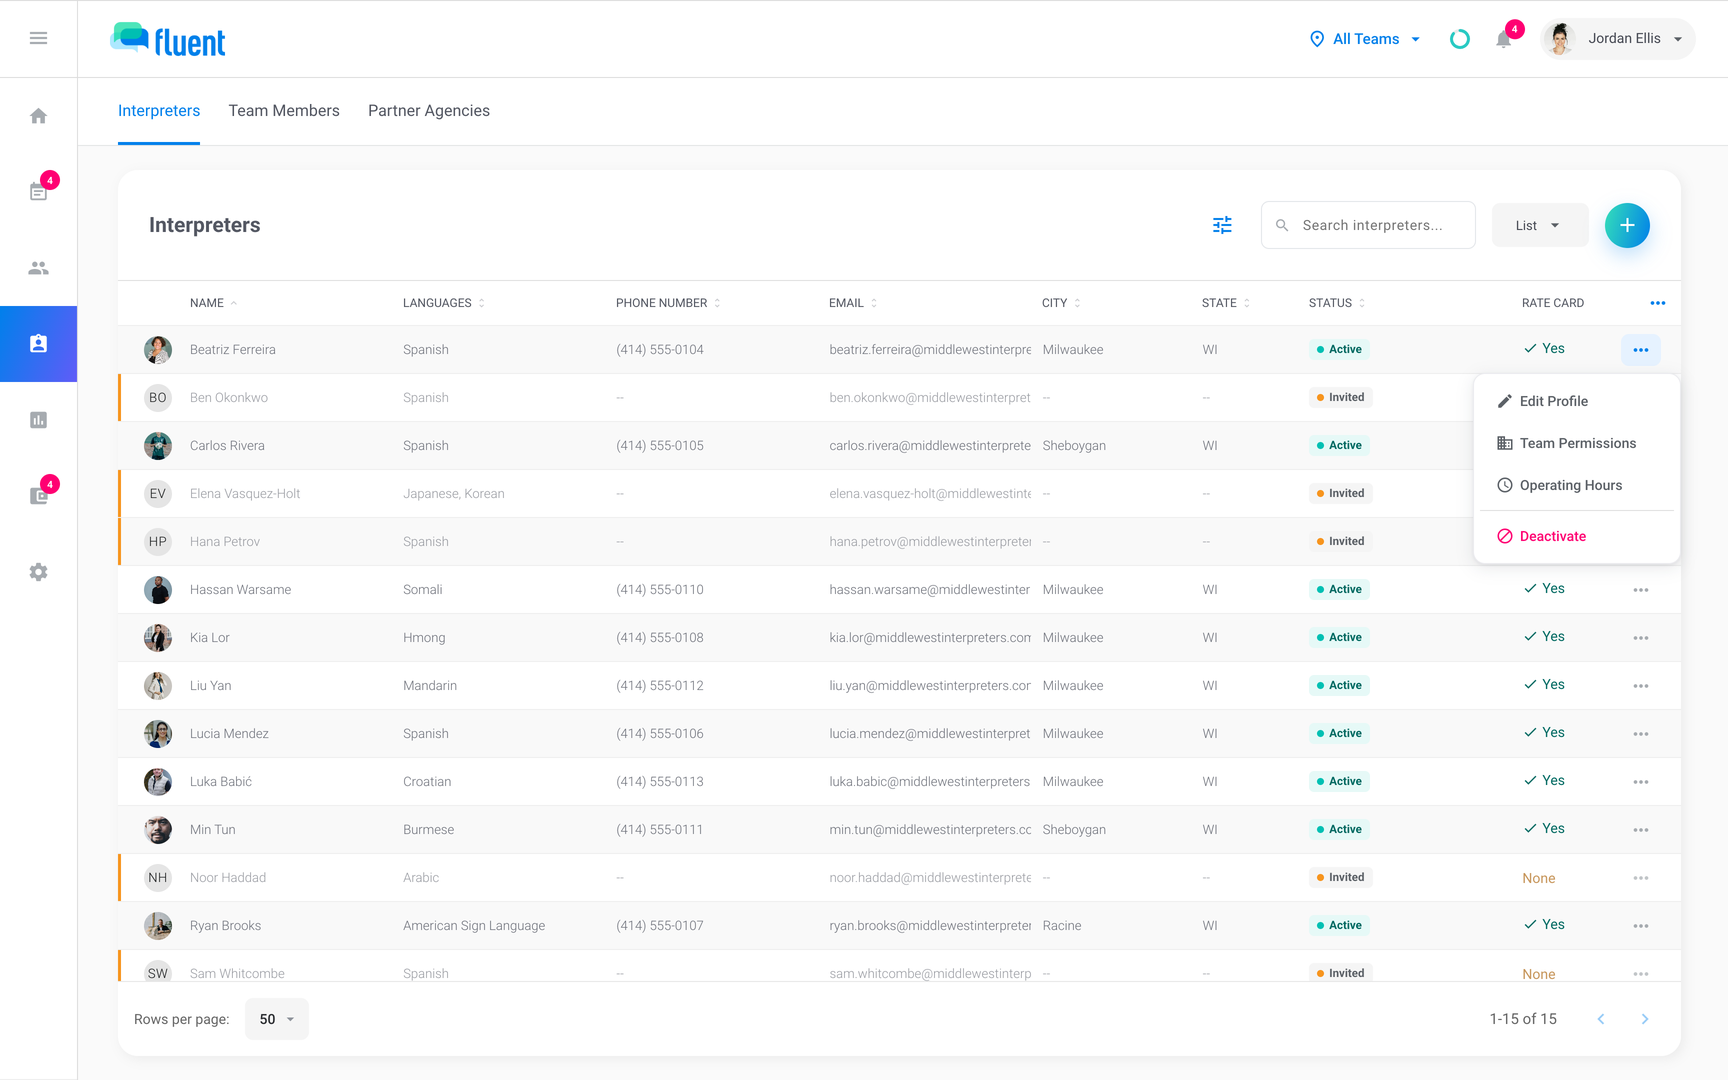
Task: Click the teal progress ring icon
Action: (1460, 39)
